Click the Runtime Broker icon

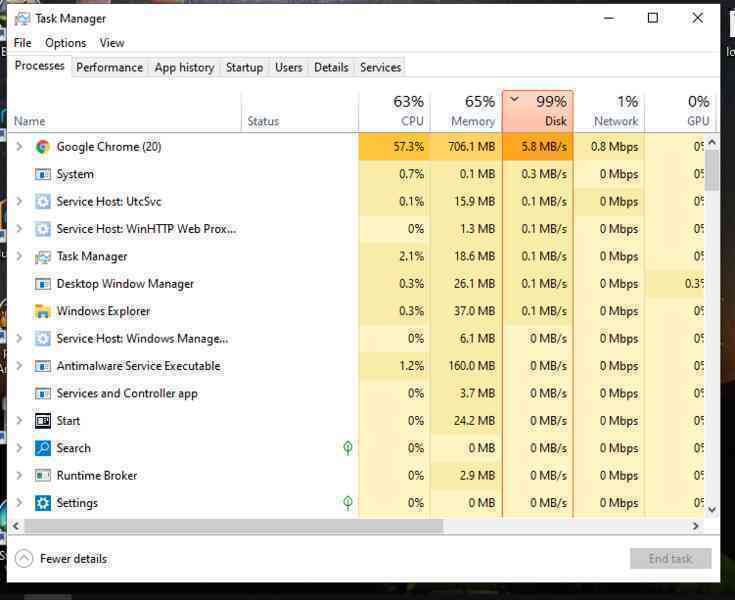tap(43, 476)
